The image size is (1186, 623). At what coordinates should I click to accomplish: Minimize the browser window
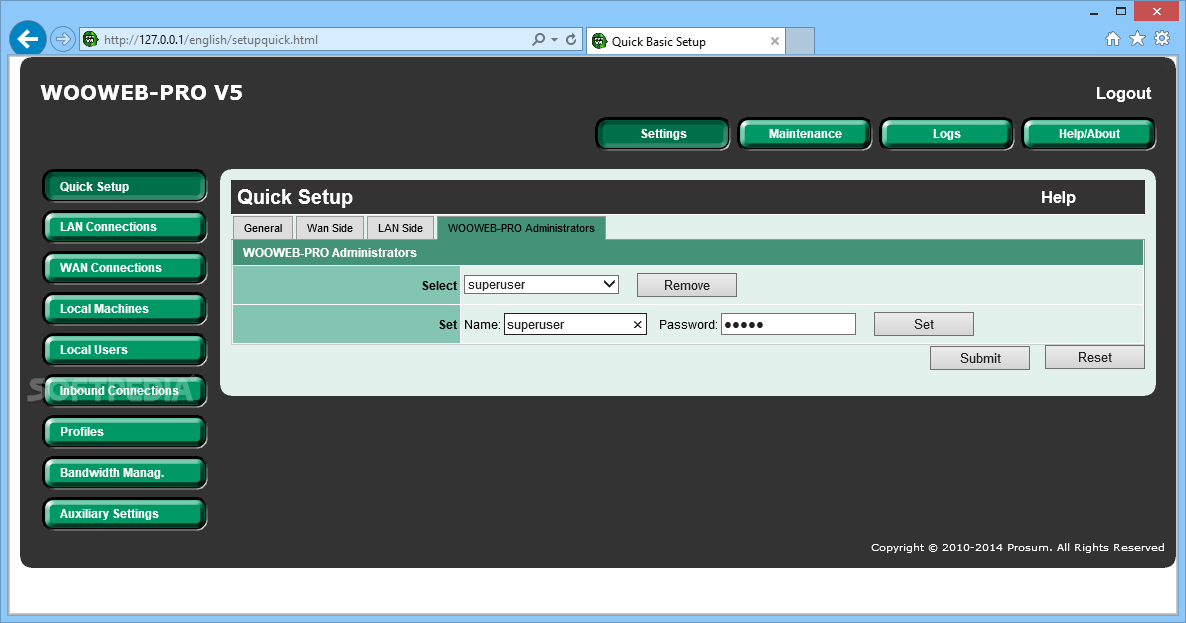coord(1094,12)
